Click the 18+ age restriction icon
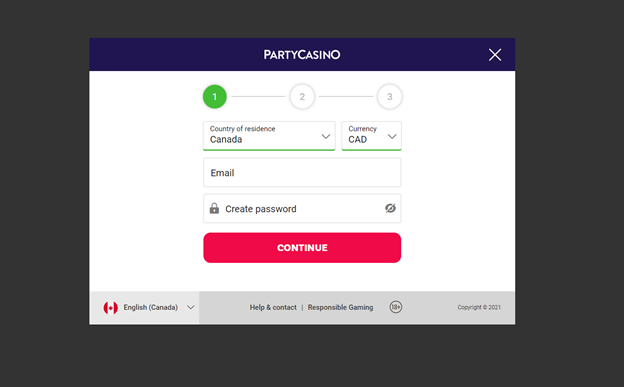Image resolution: width=624 pixels, height=387 pixels. [x=396, y=307]
